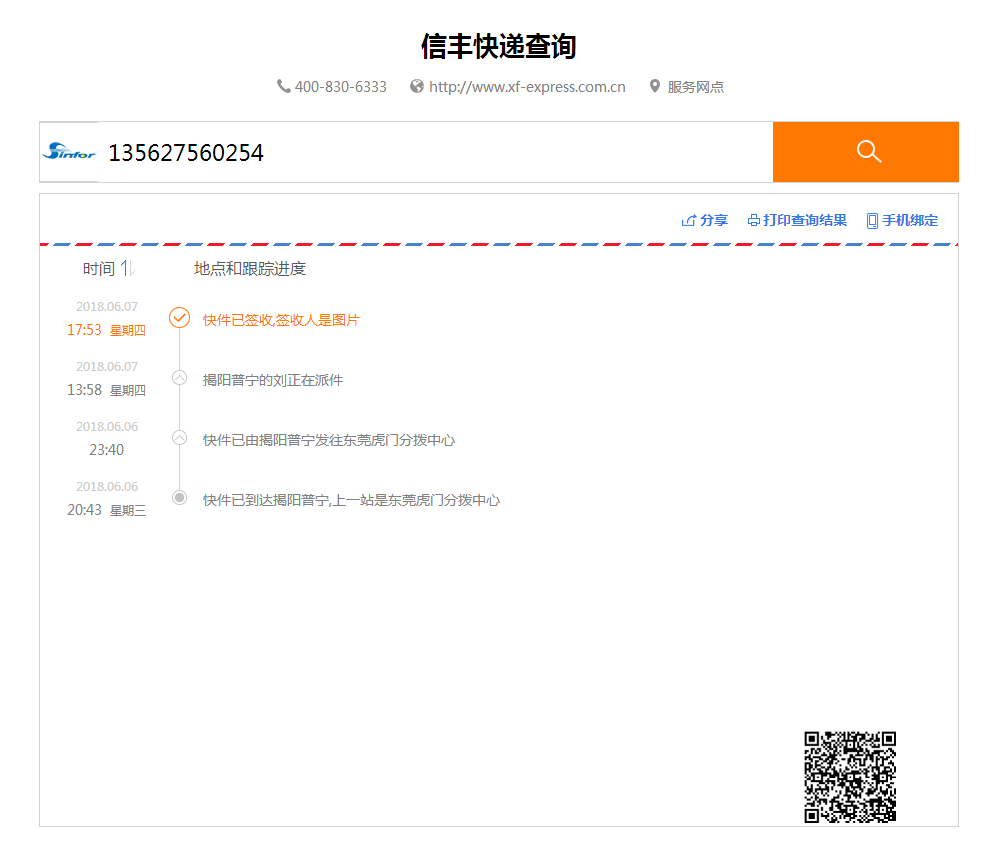
Task: Click the starting dot marker for 20:43 entry
Action: click(179, 498)
